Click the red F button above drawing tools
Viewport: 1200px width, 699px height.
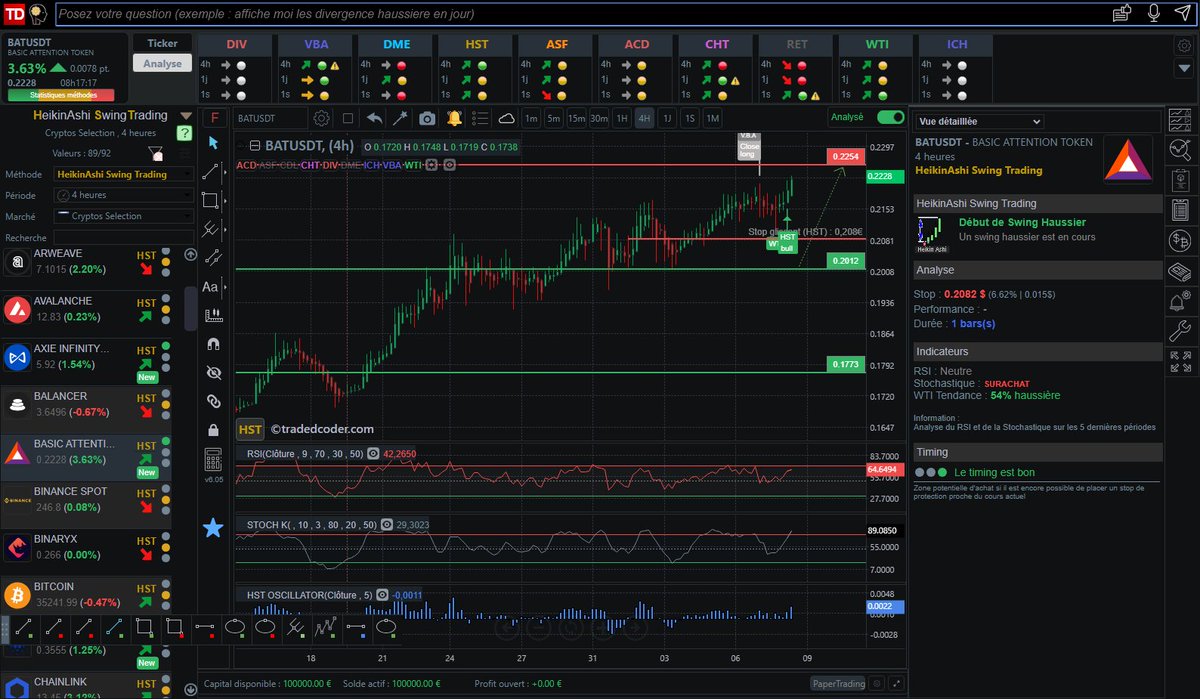pos(213,117)
